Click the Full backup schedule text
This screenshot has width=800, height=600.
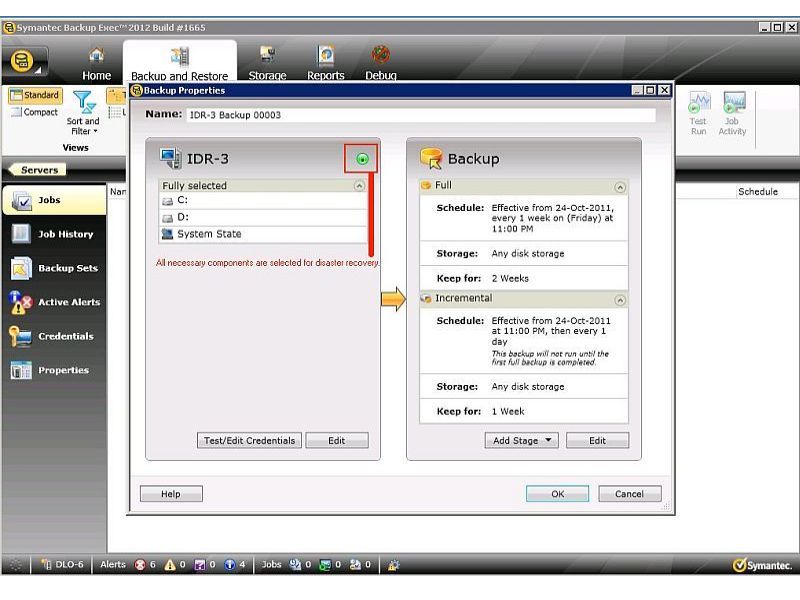click(553, 218)
